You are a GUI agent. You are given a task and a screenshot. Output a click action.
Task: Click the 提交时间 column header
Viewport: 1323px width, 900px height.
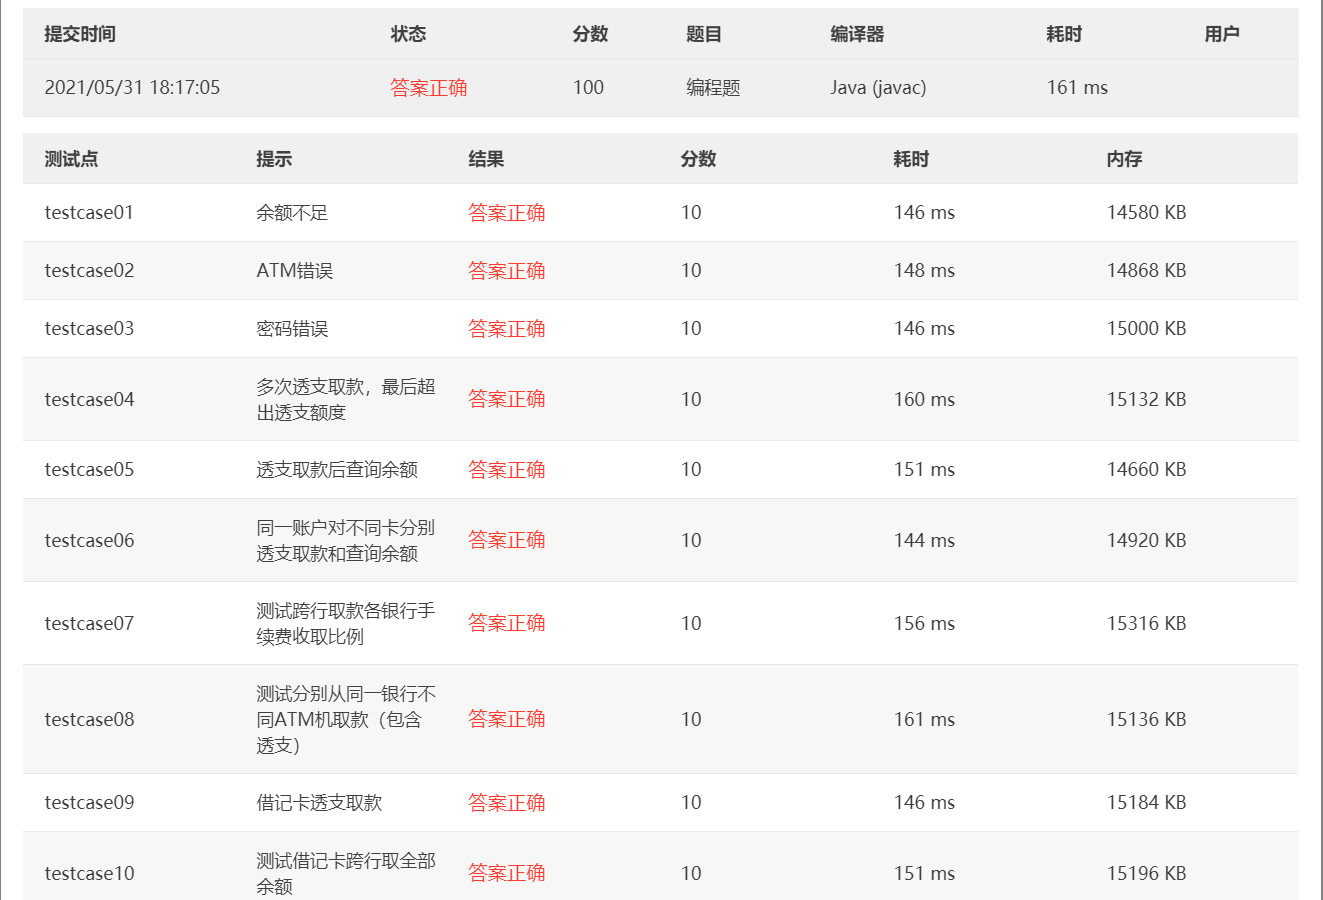coord(80,34)
